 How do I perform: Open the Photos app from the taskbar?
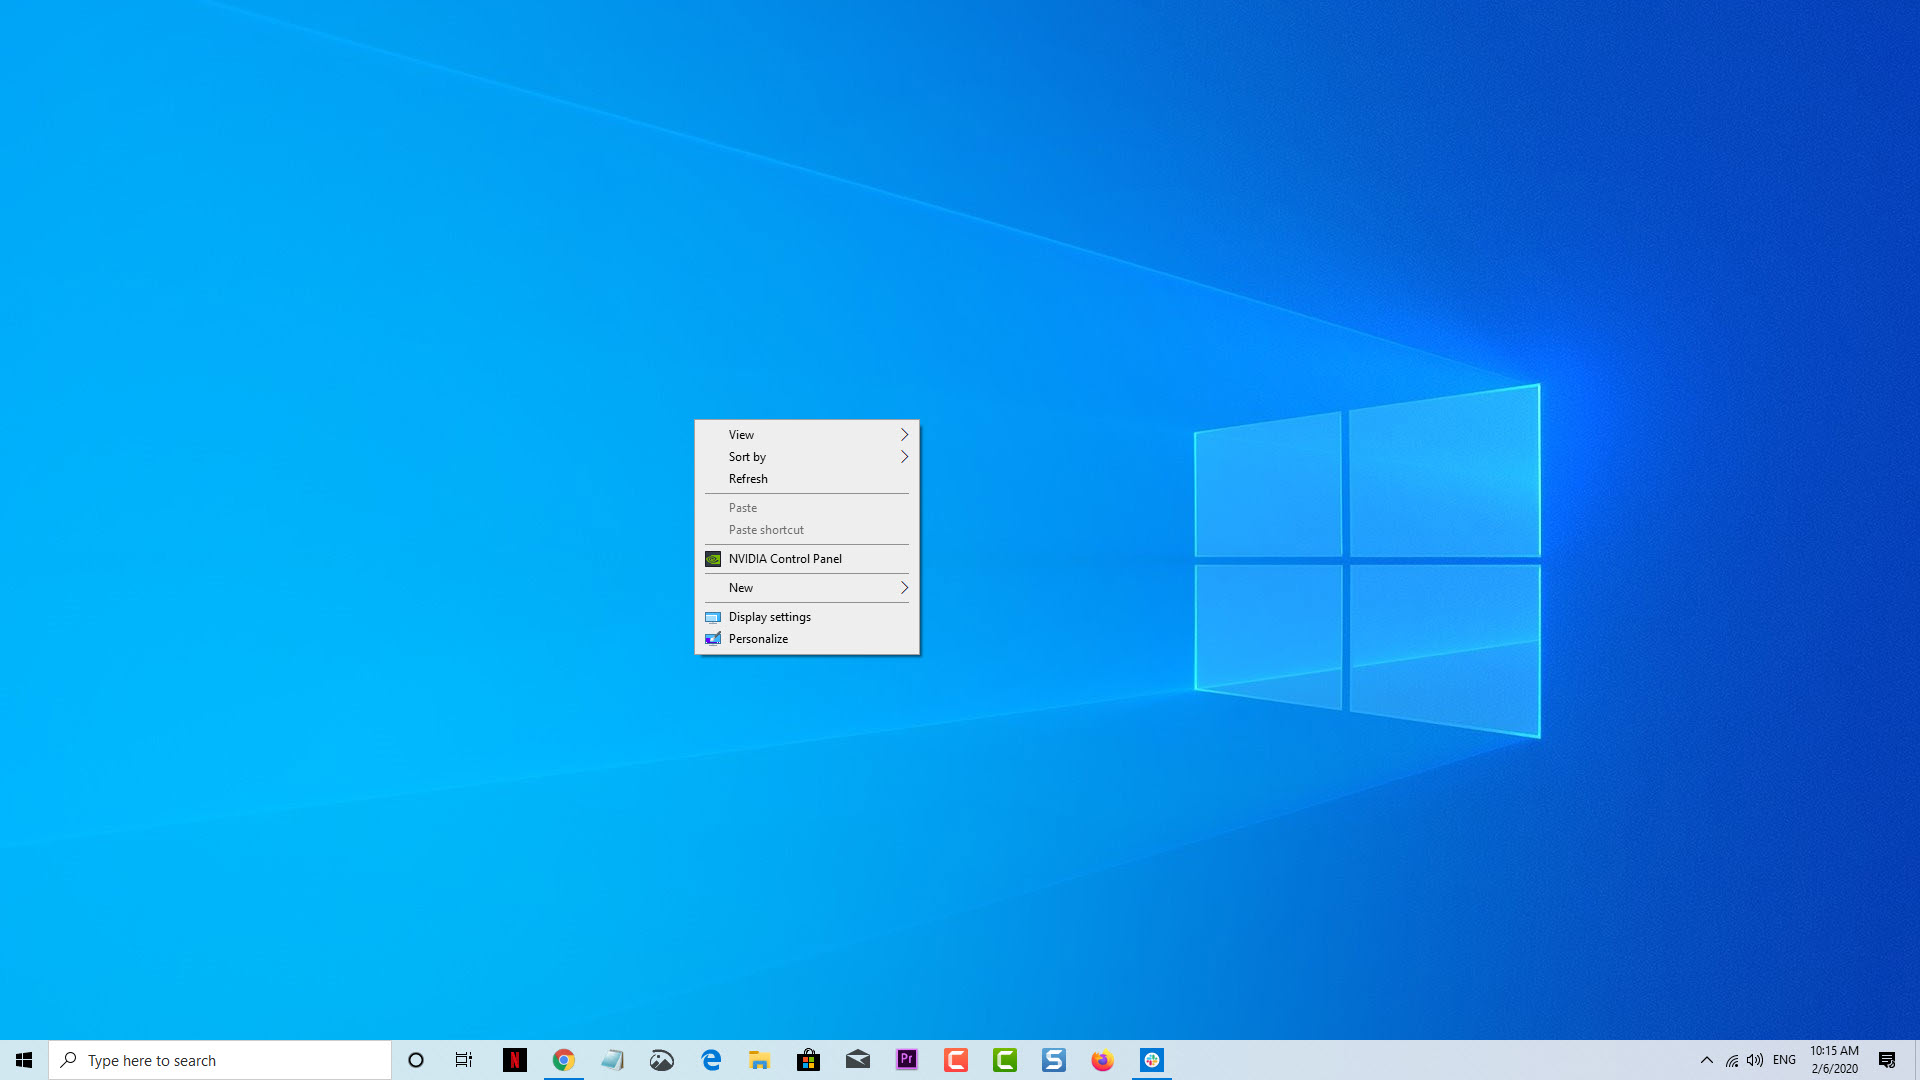661,1059
